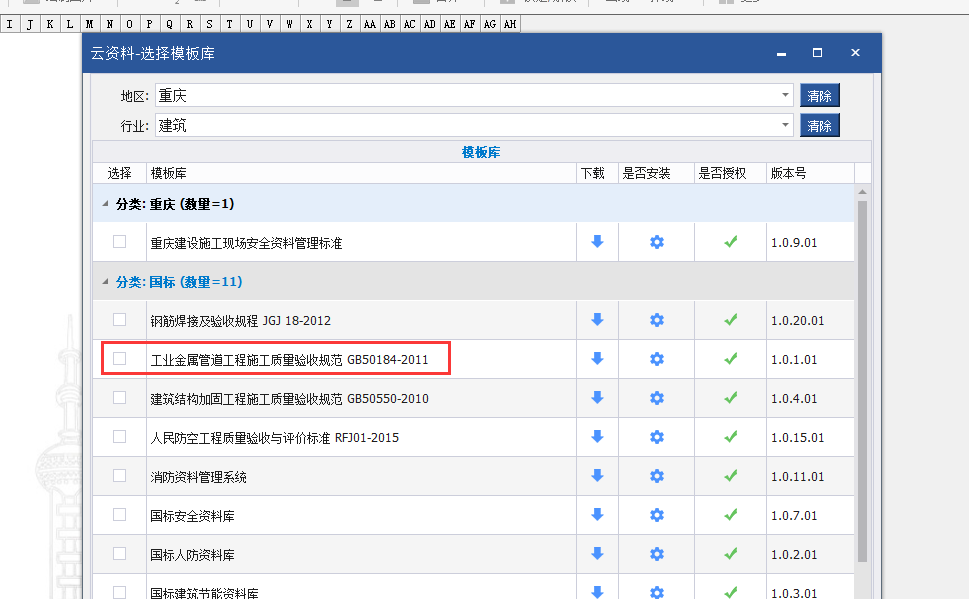Open the 行业 dropdown list
Viewport: 969px width, 599px height.
coord(785,125)
